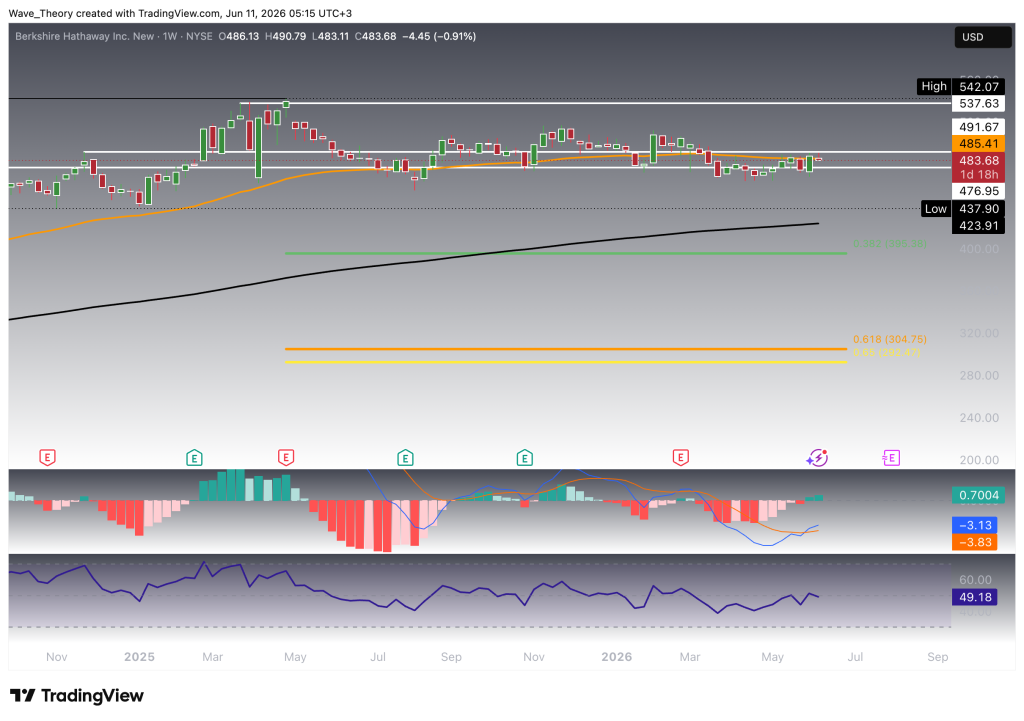Click the green earnings marker near Nov 2025
1024x721 pixels.
(x=524, y=458)
